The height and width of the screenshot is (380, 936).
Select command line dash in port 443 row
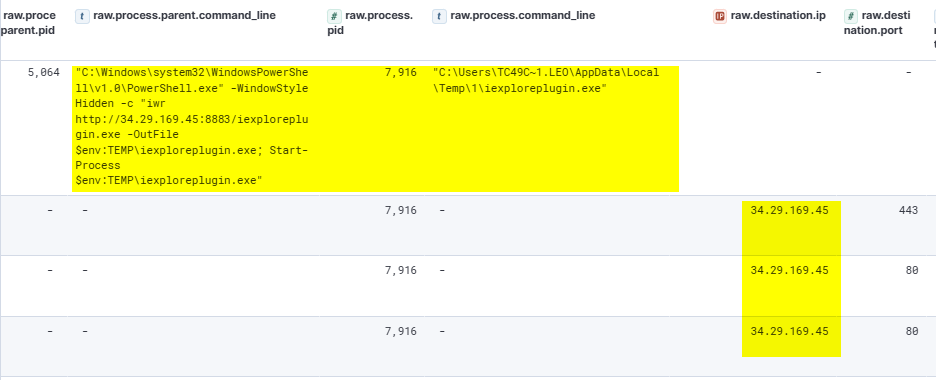coord(442,210)
